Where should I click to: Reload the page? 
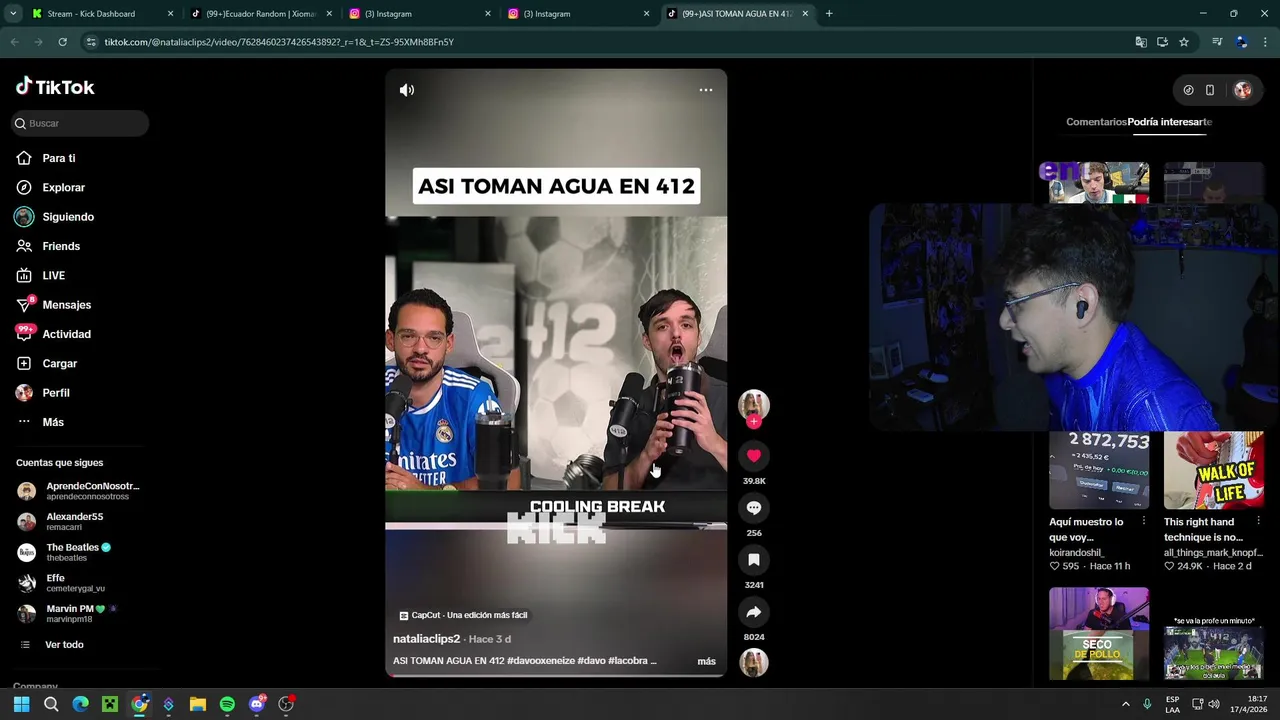tap(62, 42)
